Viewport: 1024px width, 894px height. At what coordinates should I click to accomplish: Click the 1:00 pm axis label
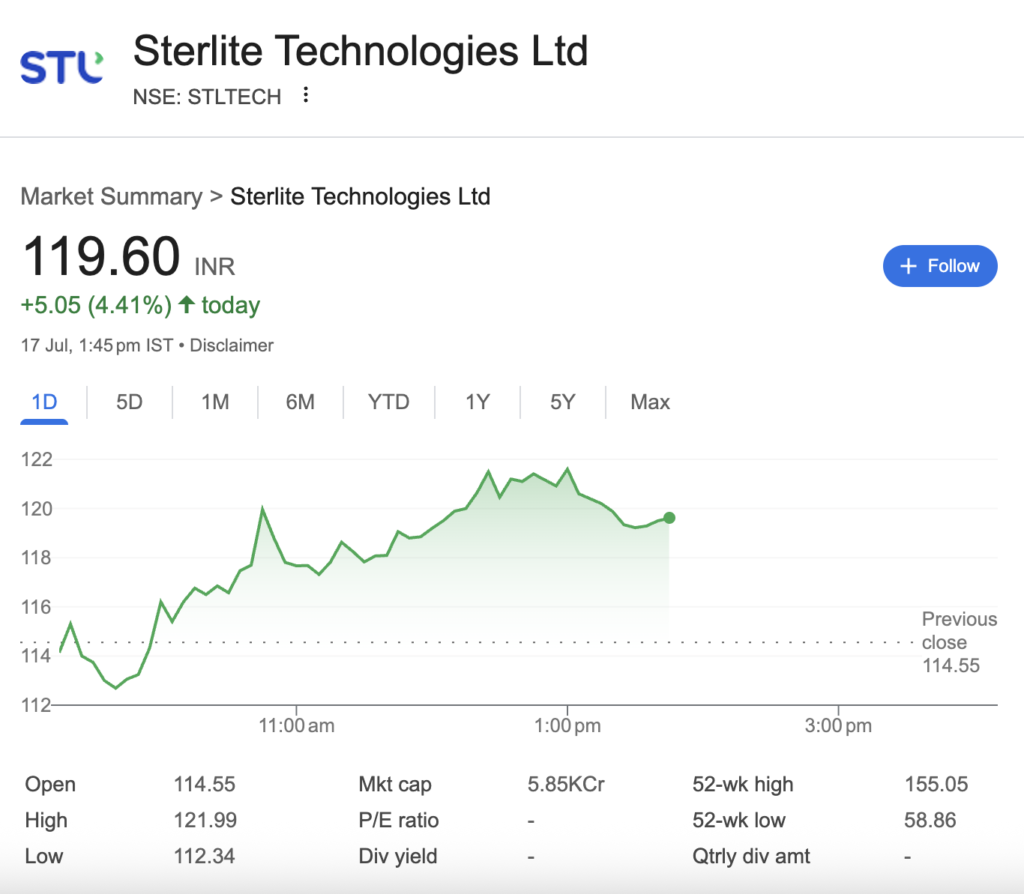[x=568, y=726]
